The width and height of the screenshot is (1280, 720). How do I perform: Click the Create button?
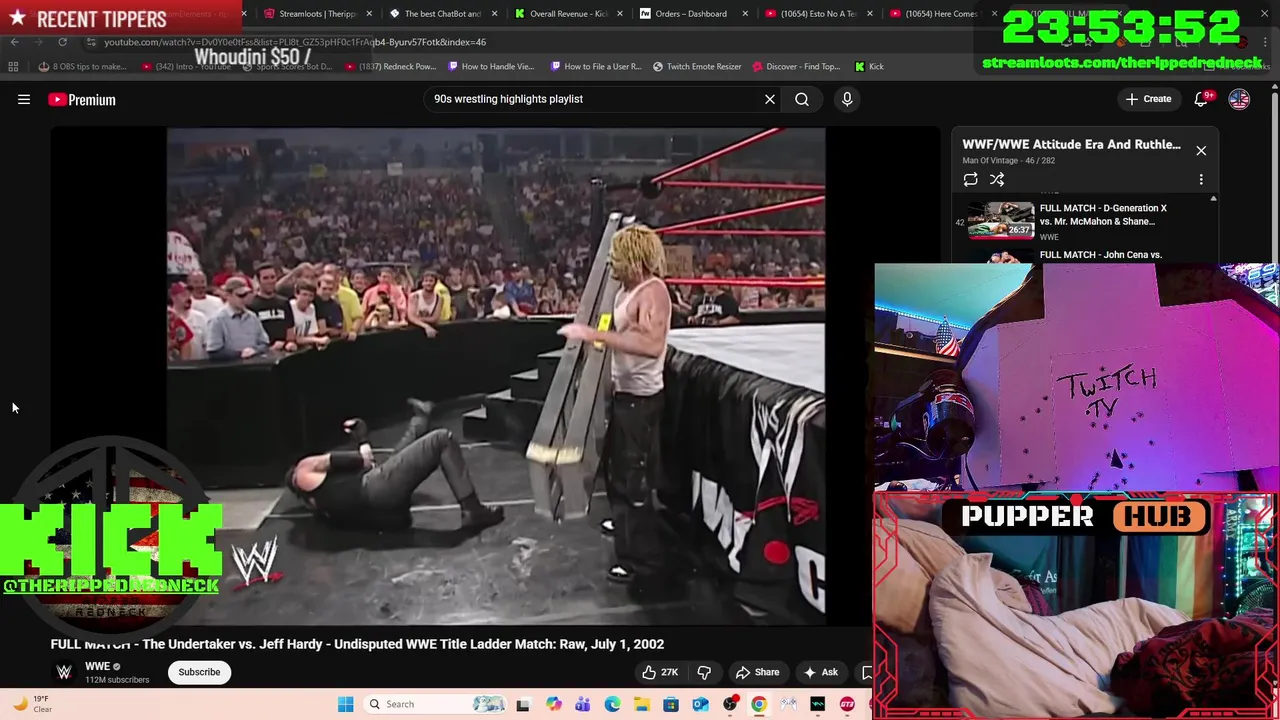pos(1147,99)
